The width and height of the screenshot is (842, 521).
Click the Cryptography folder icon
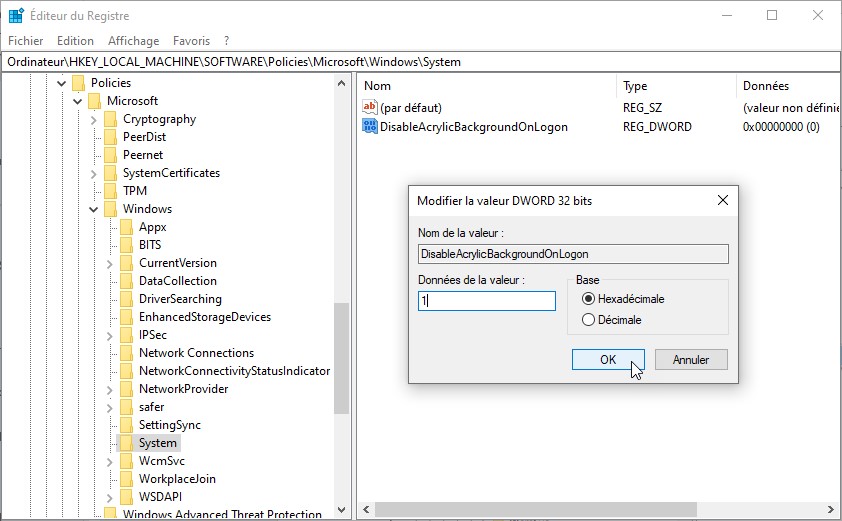pyautogui.click(x=110, y=119)
